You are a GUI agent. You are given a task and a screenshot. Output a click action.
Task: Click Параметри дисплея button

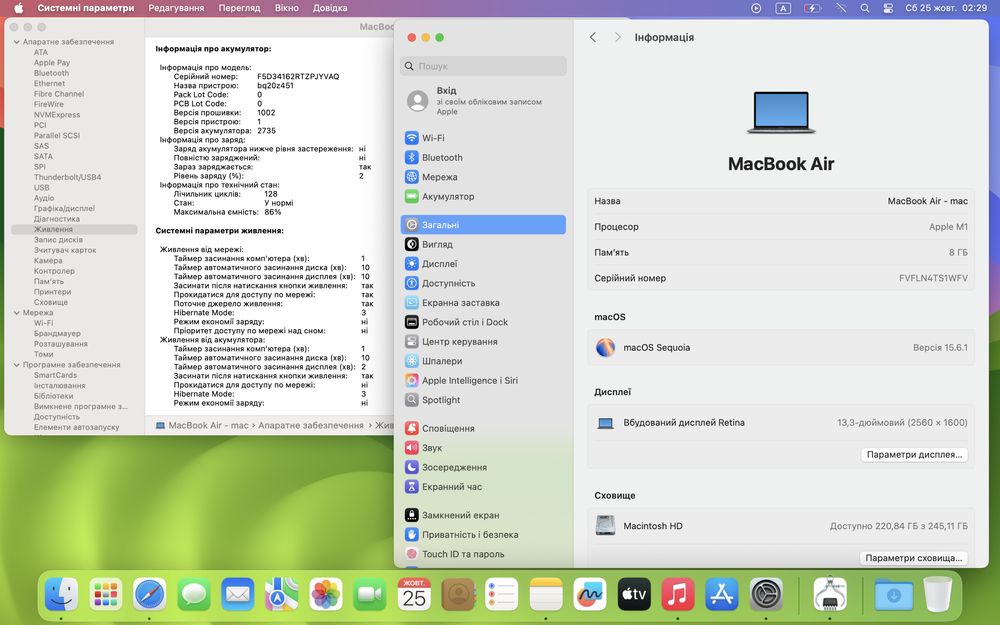(914, 454)
